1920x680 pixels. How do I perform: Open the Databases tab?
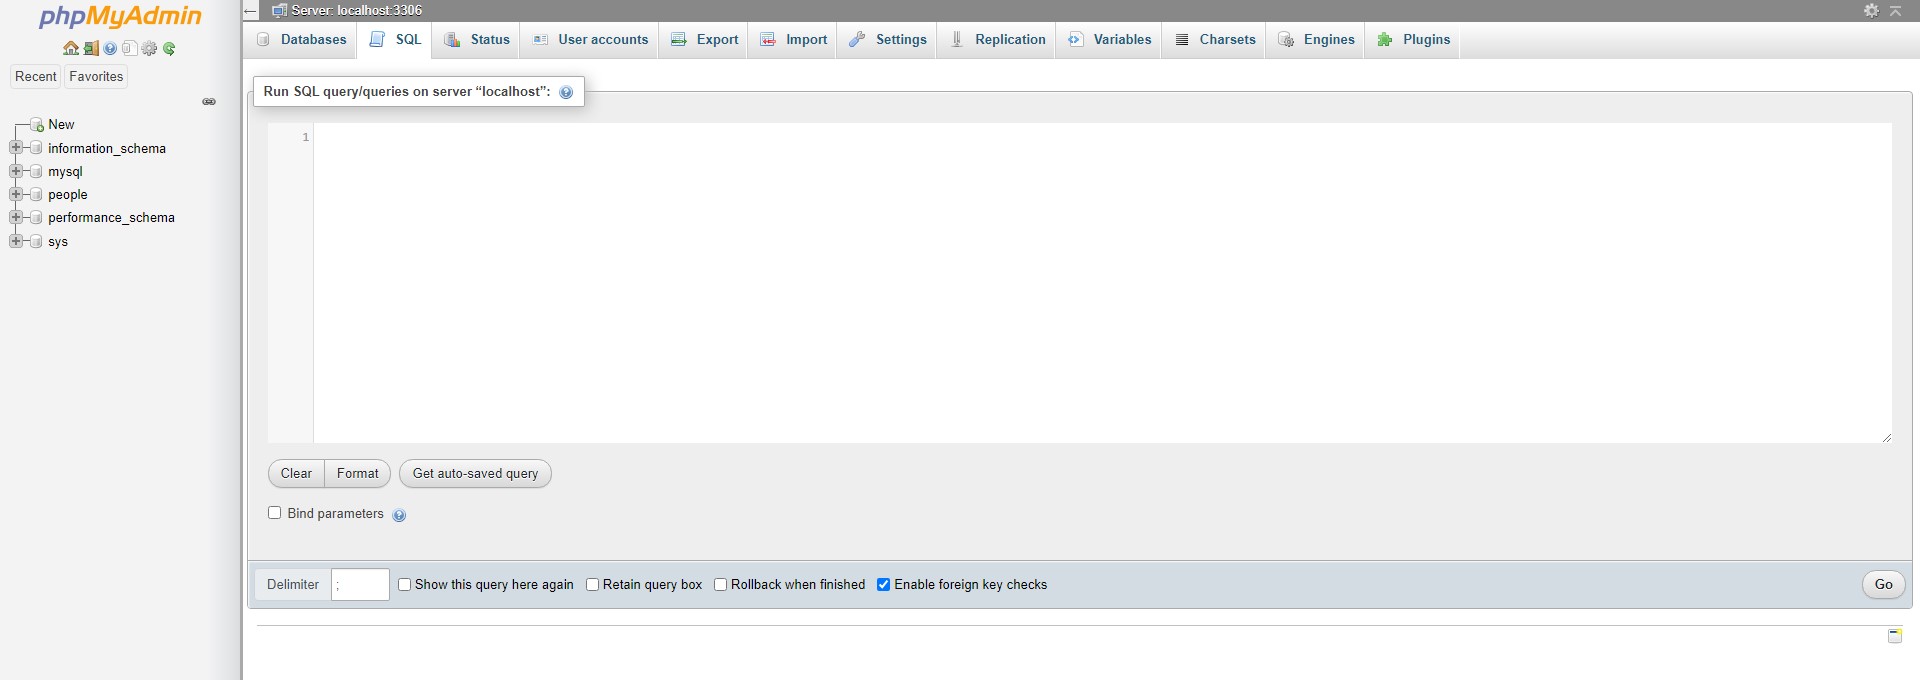coord(301,40)
